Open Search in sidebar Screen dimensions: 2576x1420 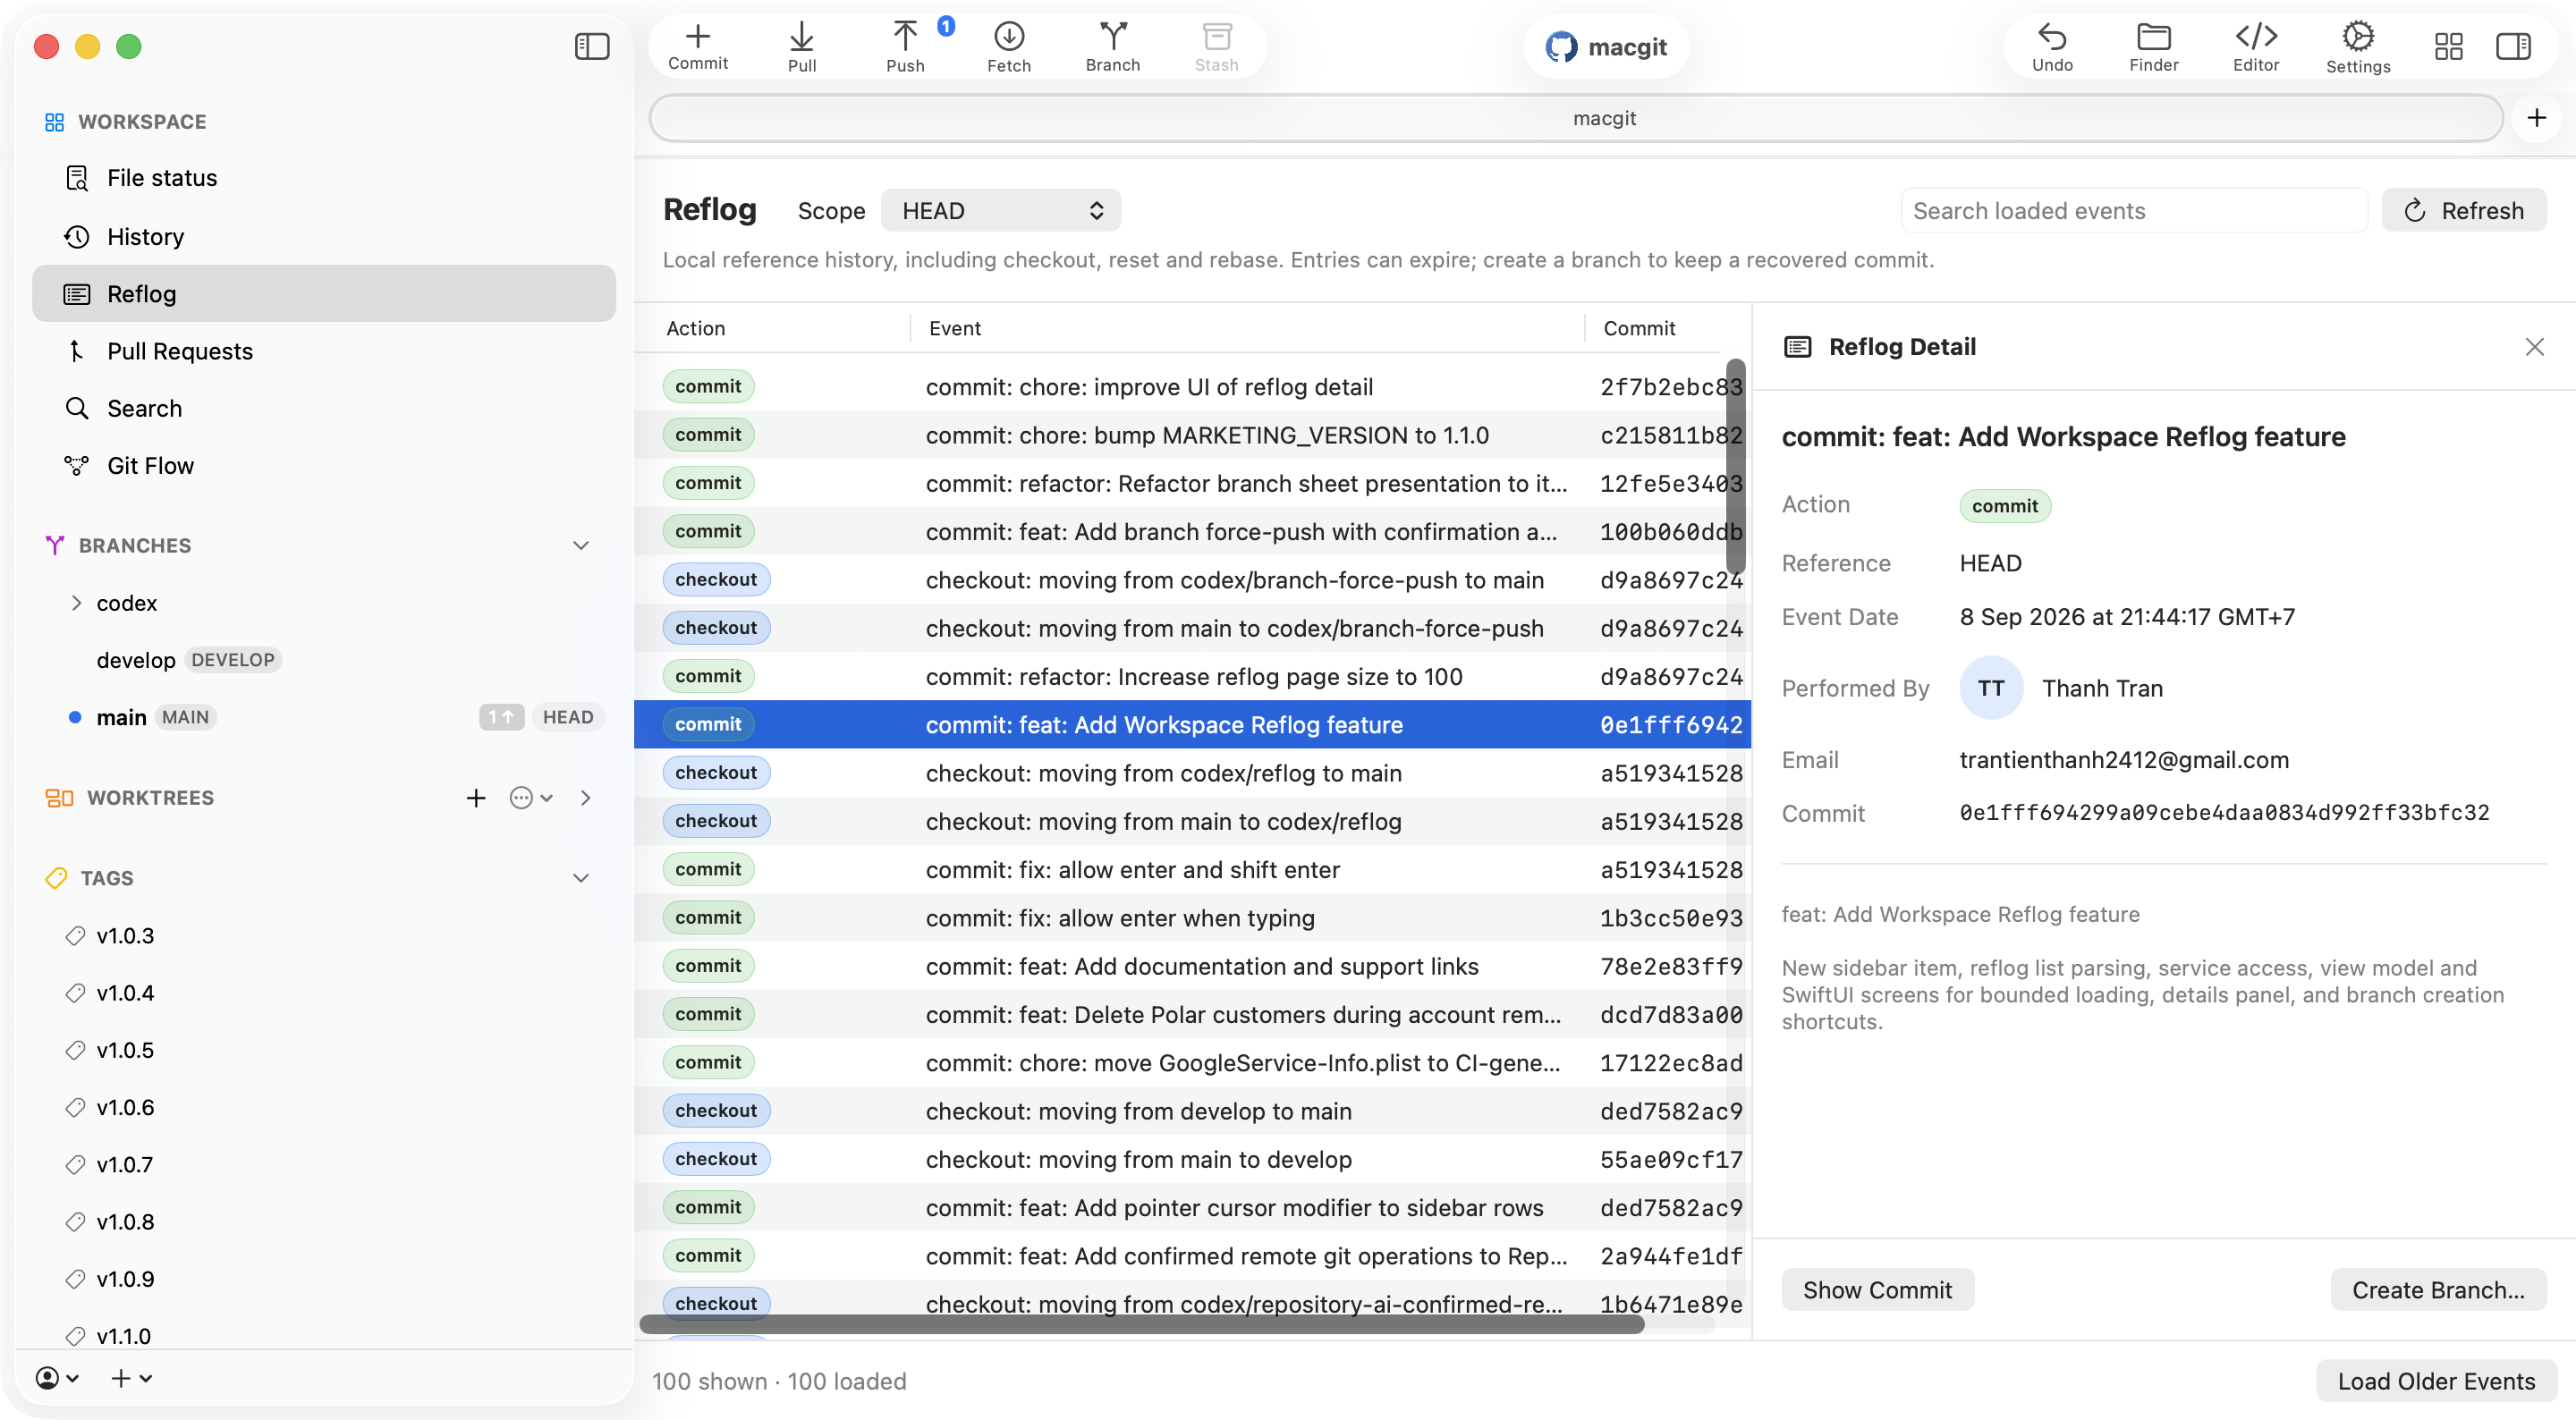(323, 408)
